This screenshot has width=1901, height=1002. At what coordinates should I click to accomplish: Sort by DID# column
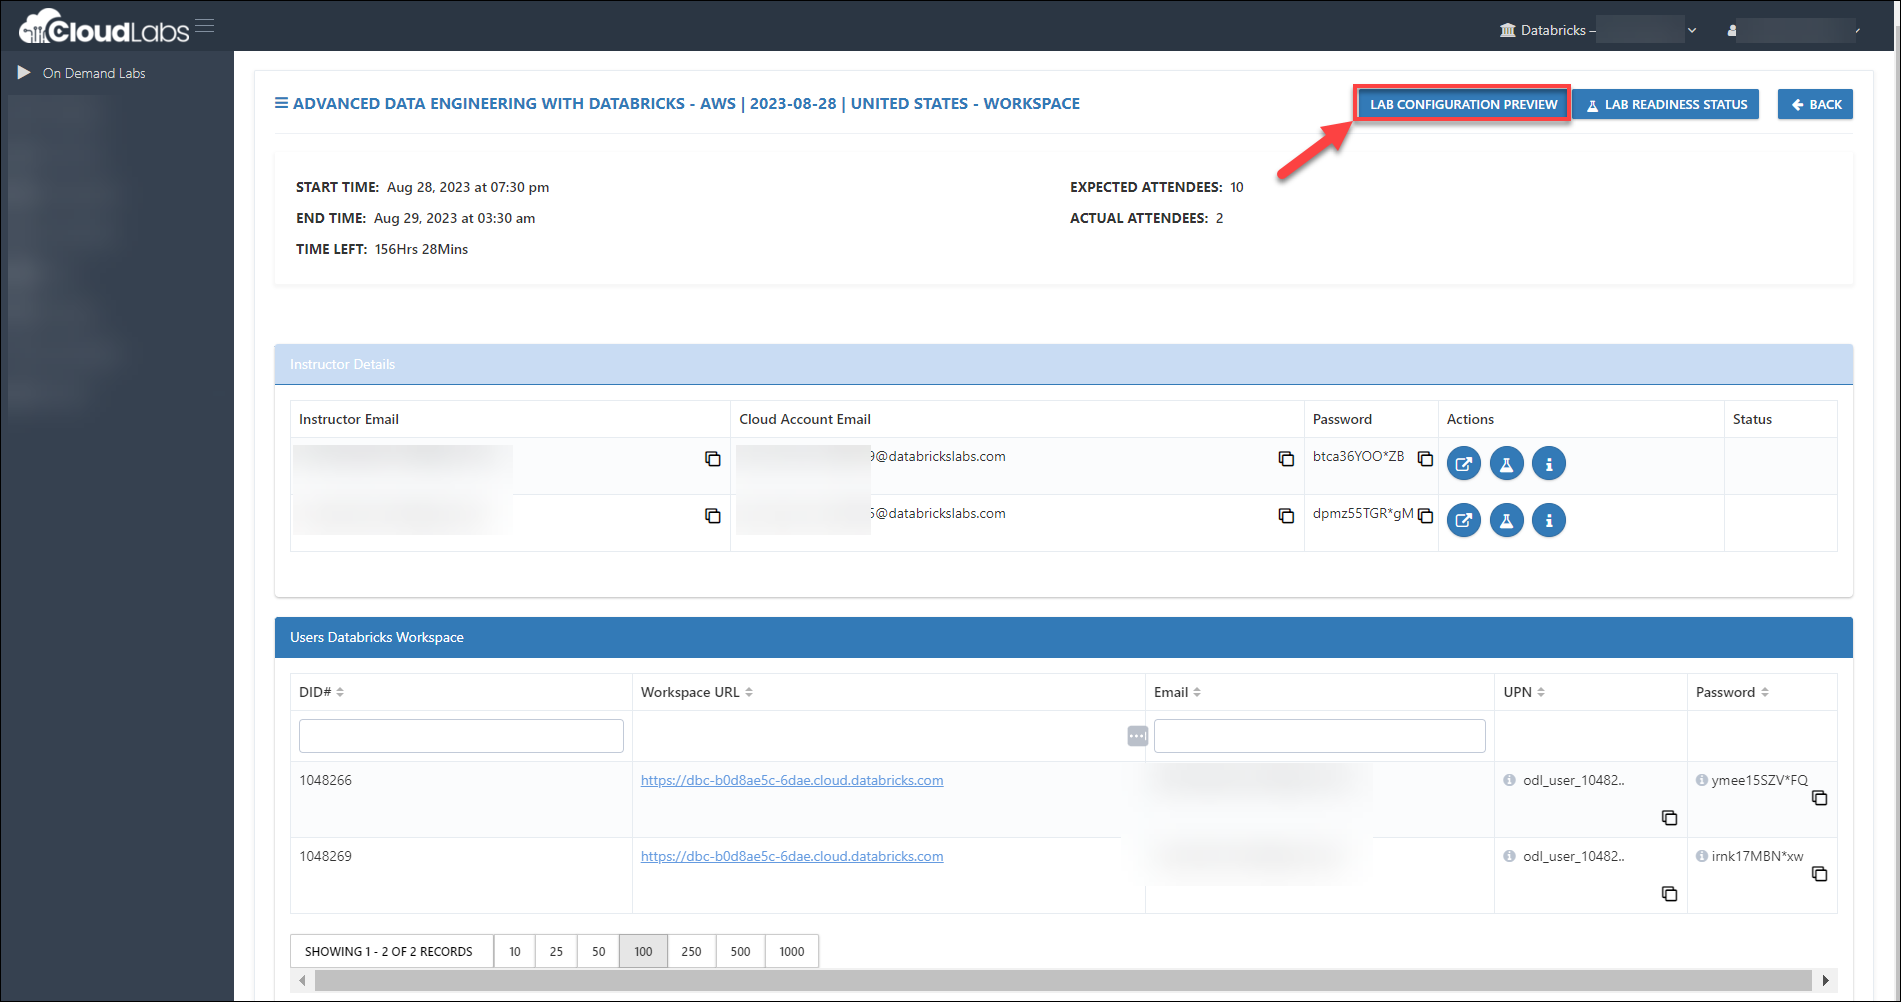340,692
